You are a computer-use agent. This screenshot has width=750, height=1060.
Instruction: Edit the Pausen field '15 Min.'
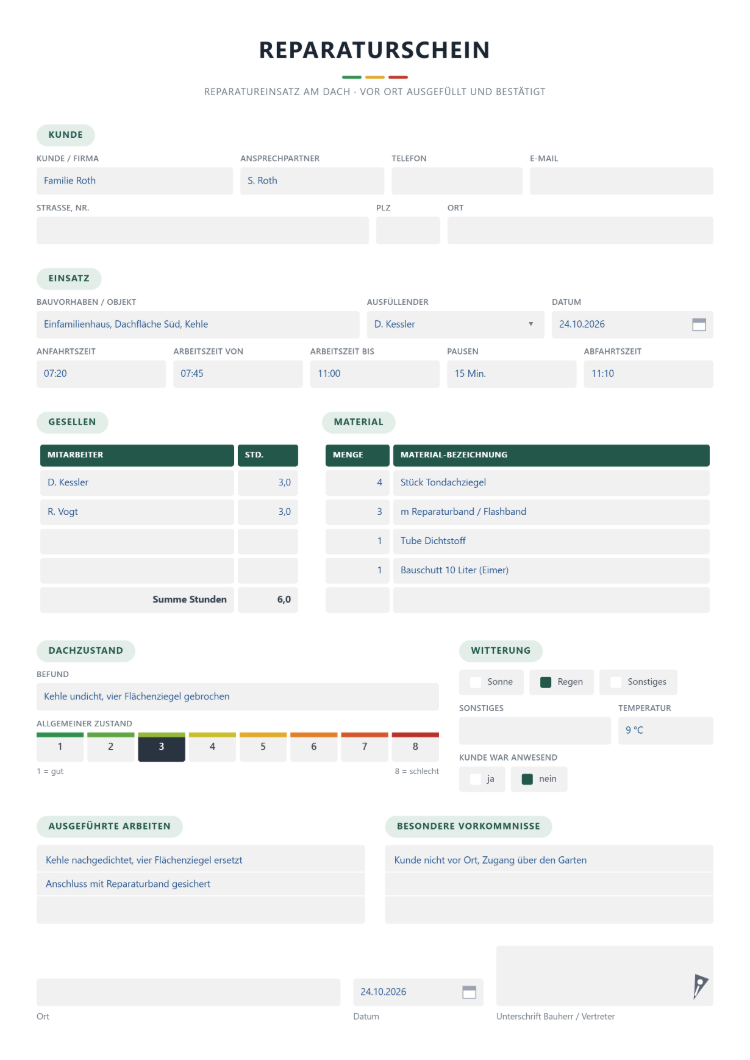pos(511,374)
